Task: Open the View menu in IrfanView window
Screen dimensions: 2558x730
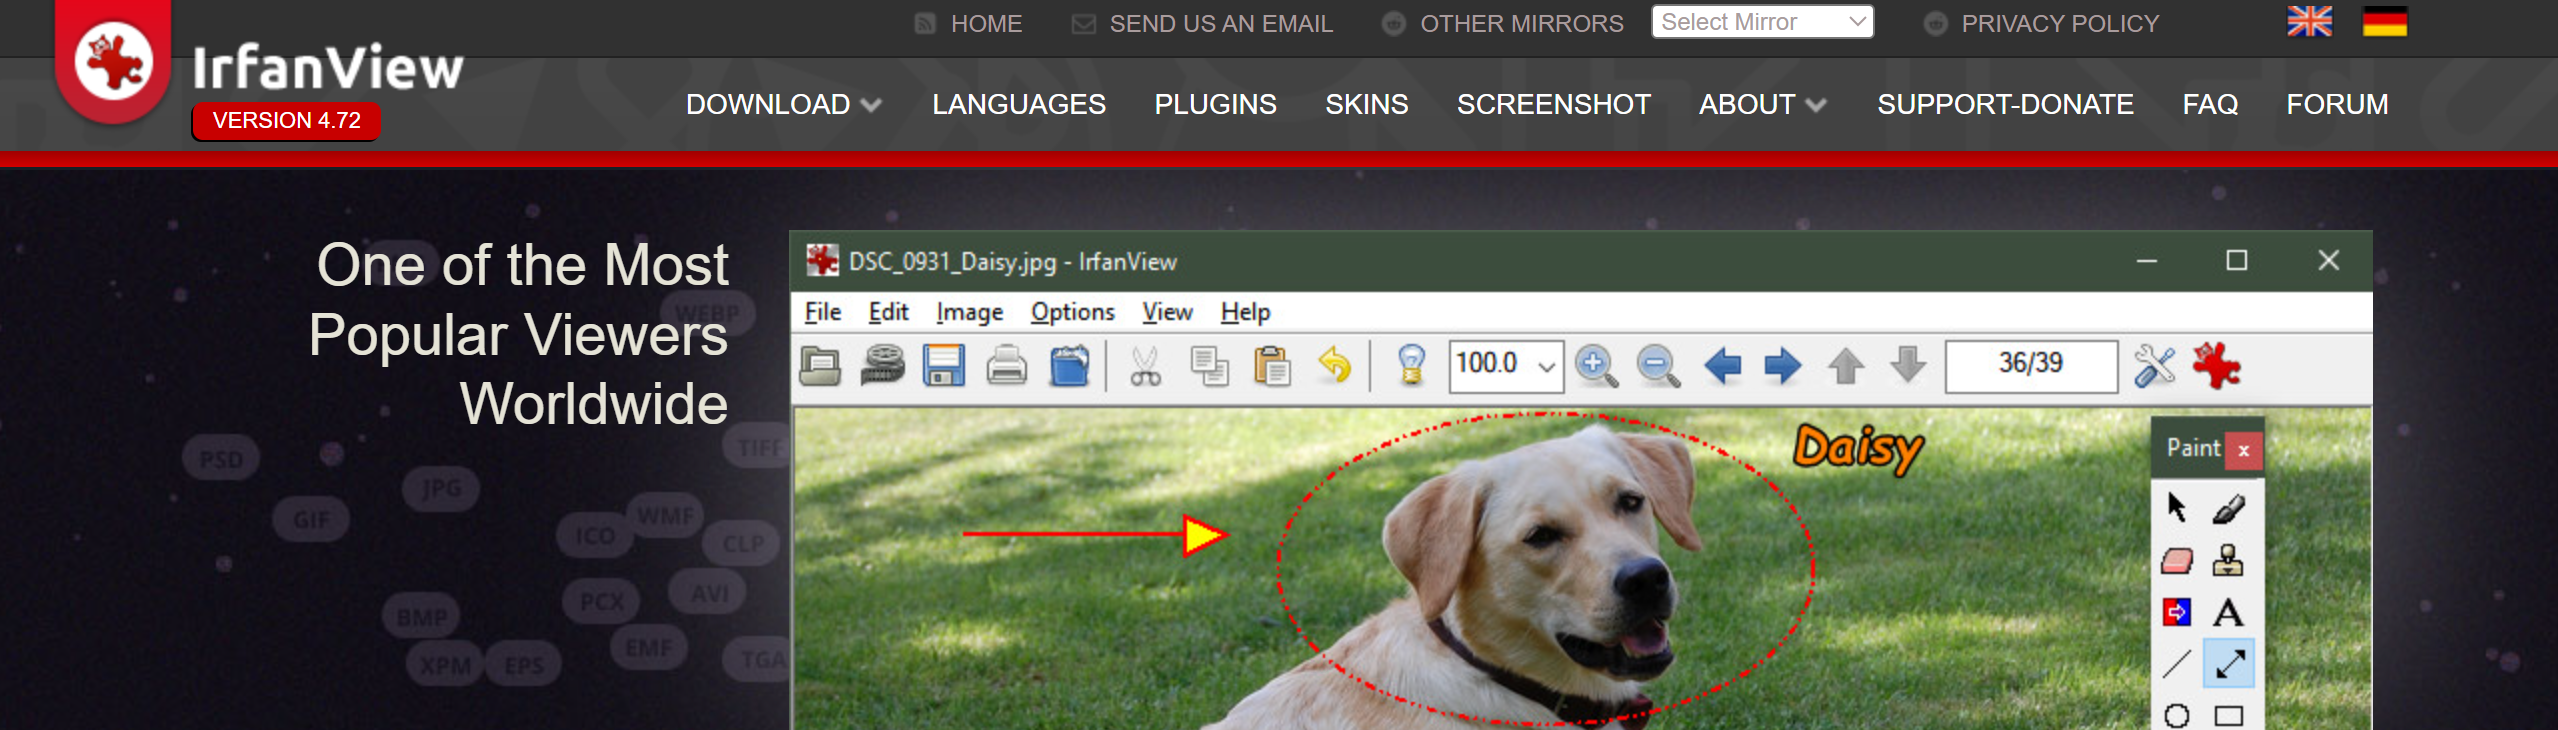Action: 1167,313
